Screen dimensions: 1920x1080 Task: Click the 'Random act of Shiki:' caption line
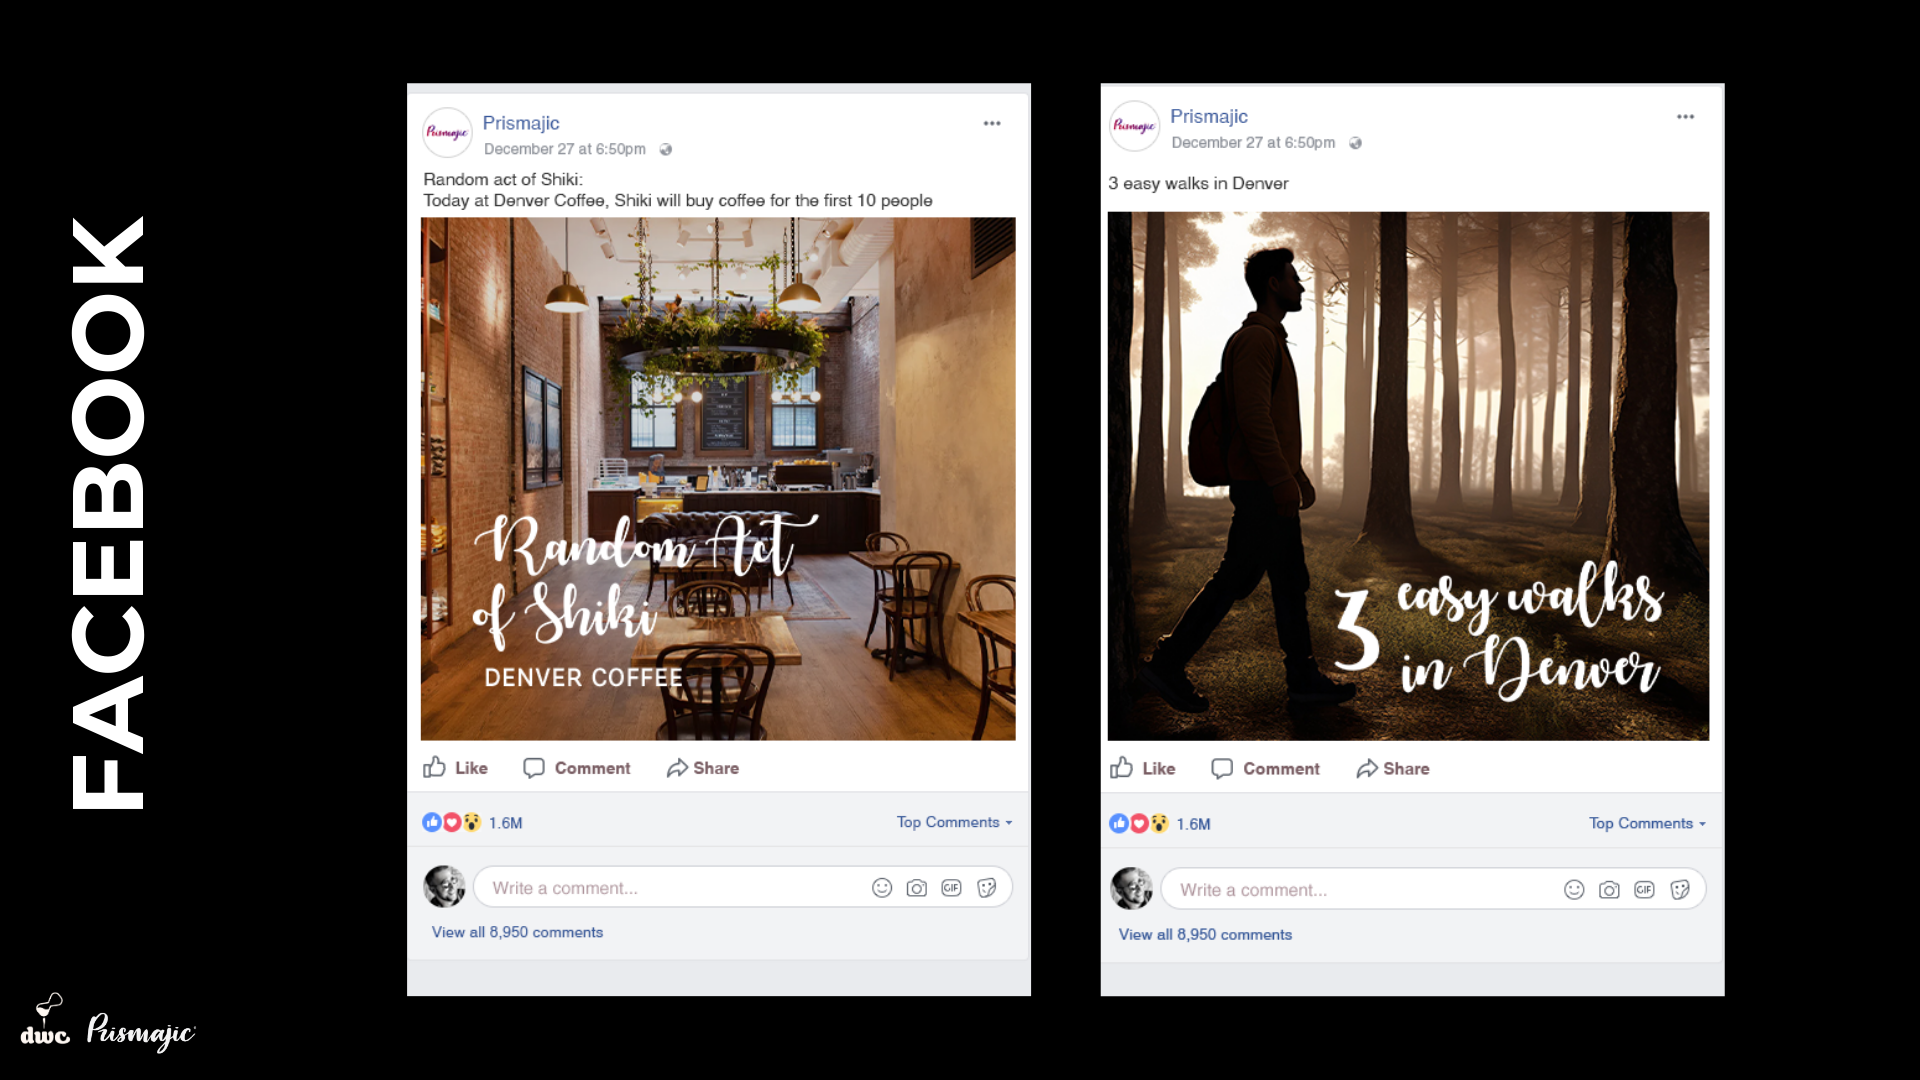coord(503,180)
